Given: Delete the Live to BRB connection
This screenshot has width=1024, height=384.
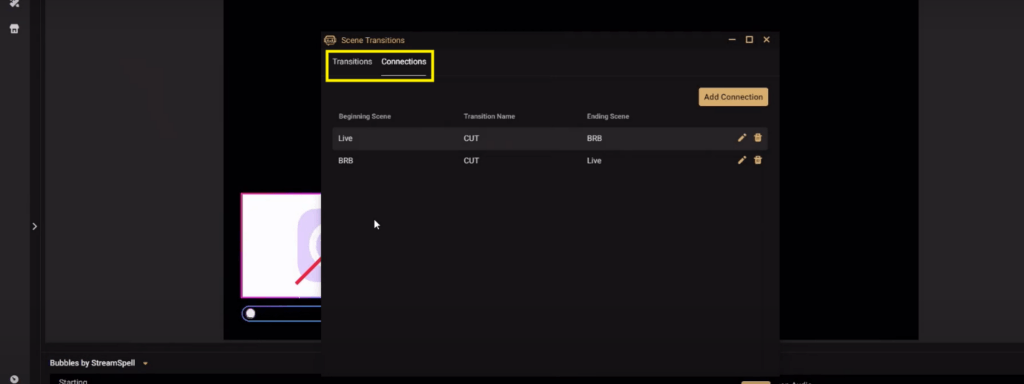Looking at the screenshot, I should click(758, 138).
